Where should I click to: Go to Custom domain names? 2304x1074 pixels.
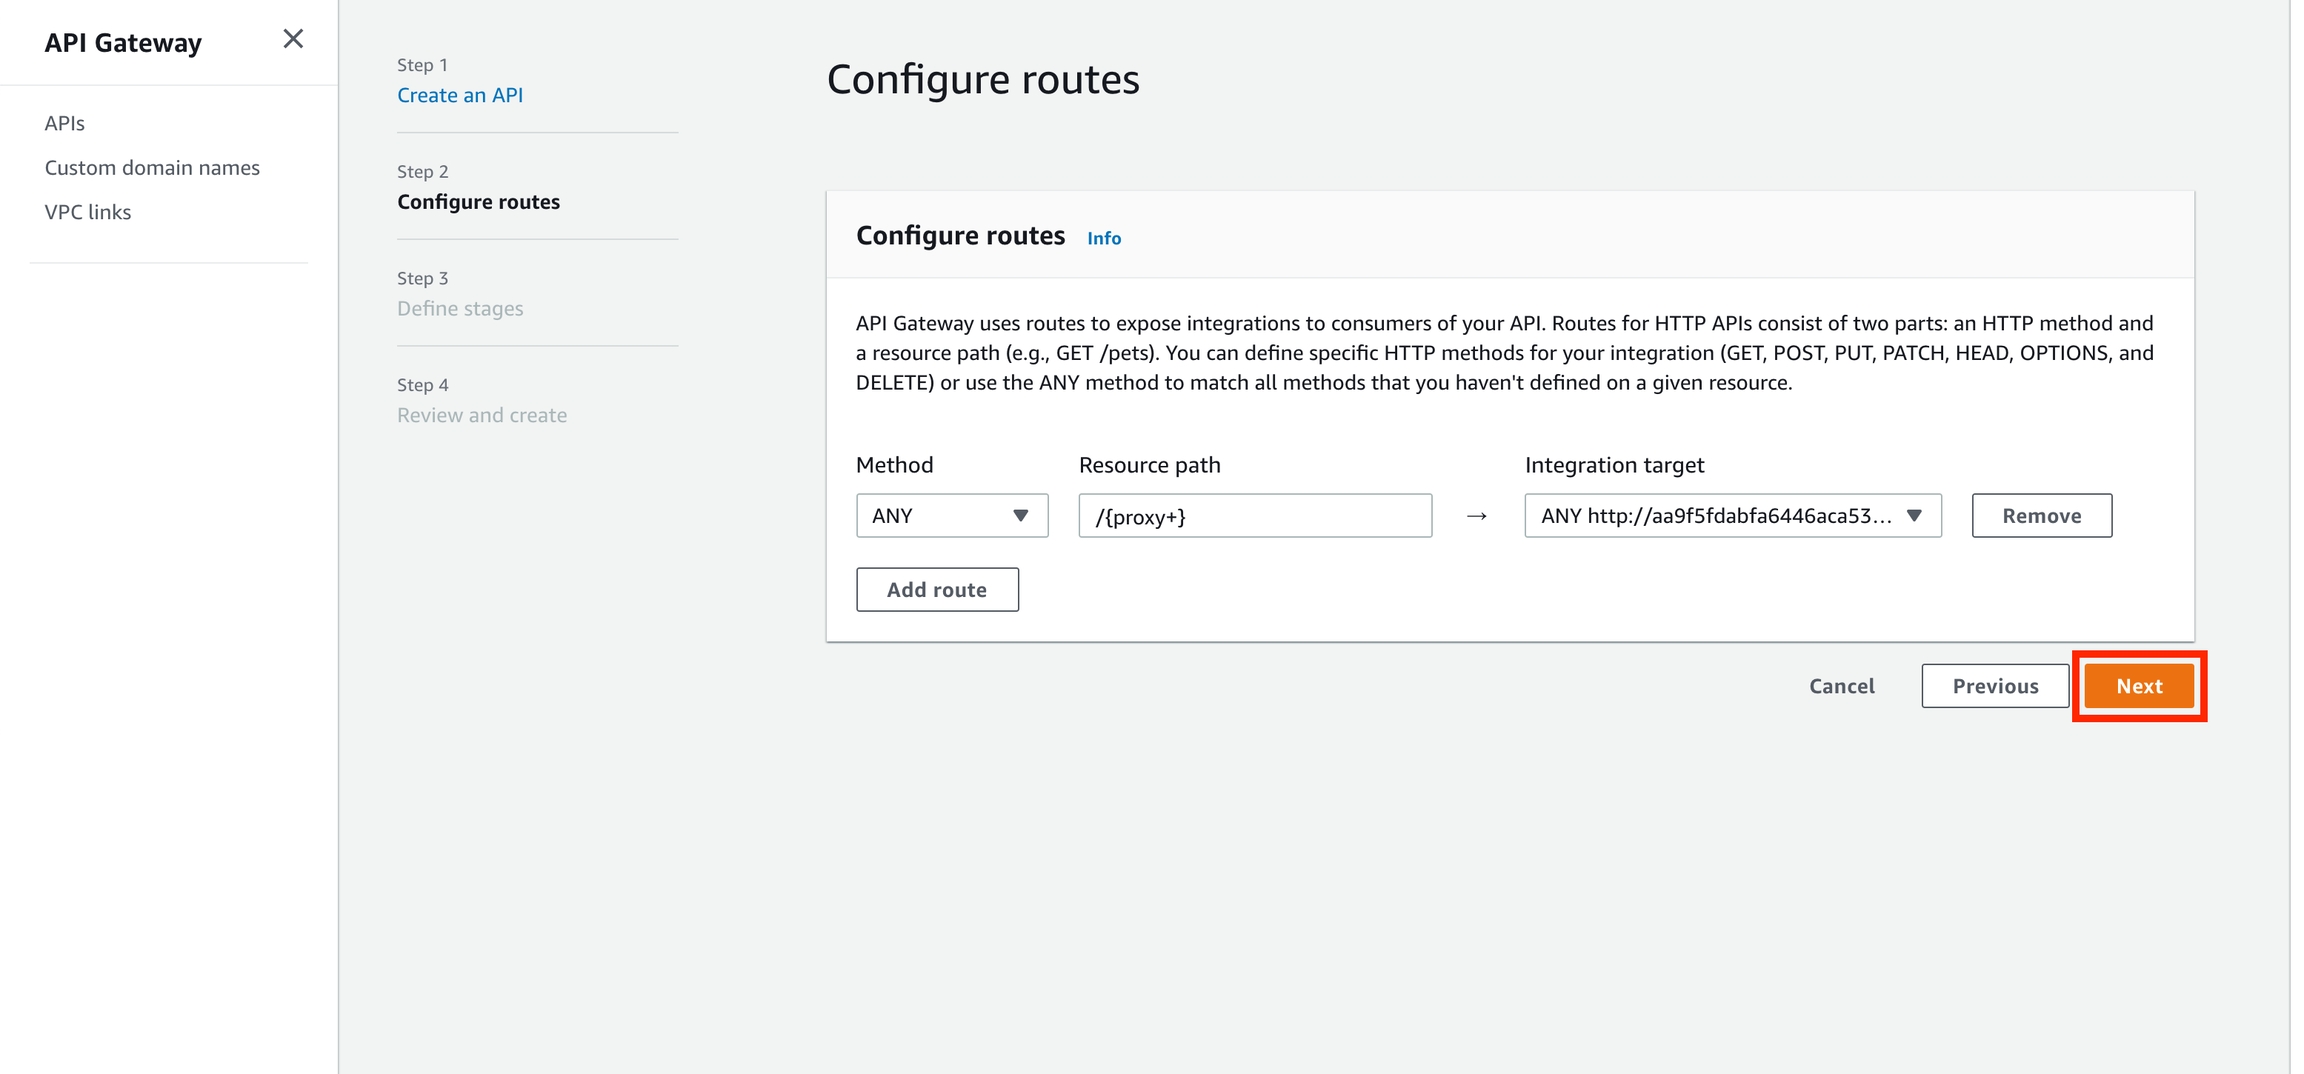point(152,167)
